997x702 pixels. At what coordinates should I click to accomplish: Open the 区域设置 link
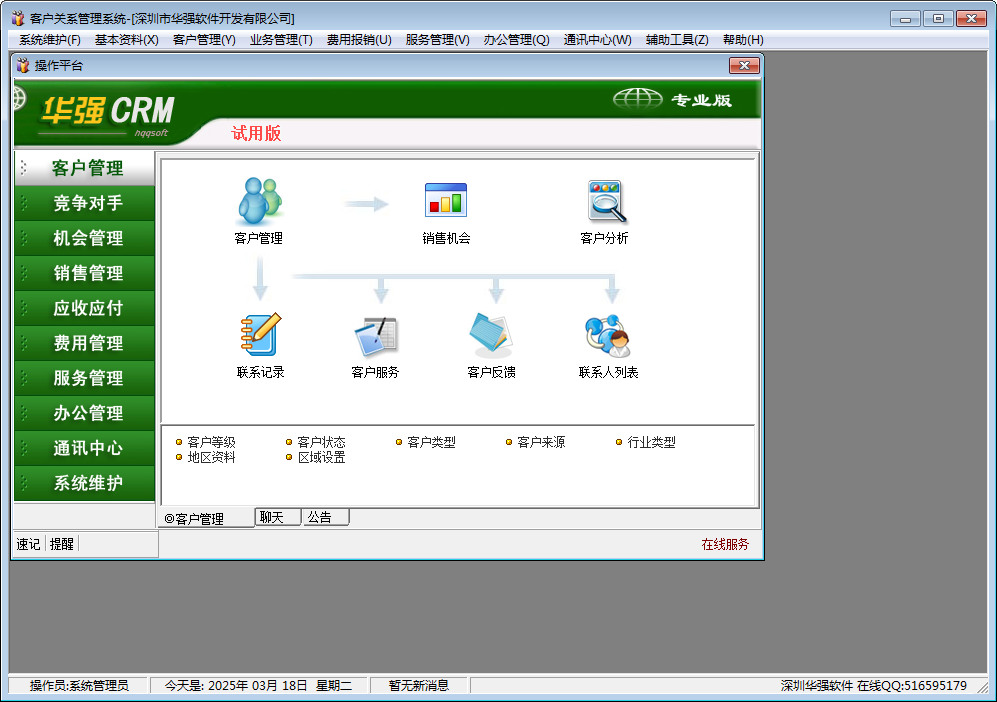click(x=321, y=457)
